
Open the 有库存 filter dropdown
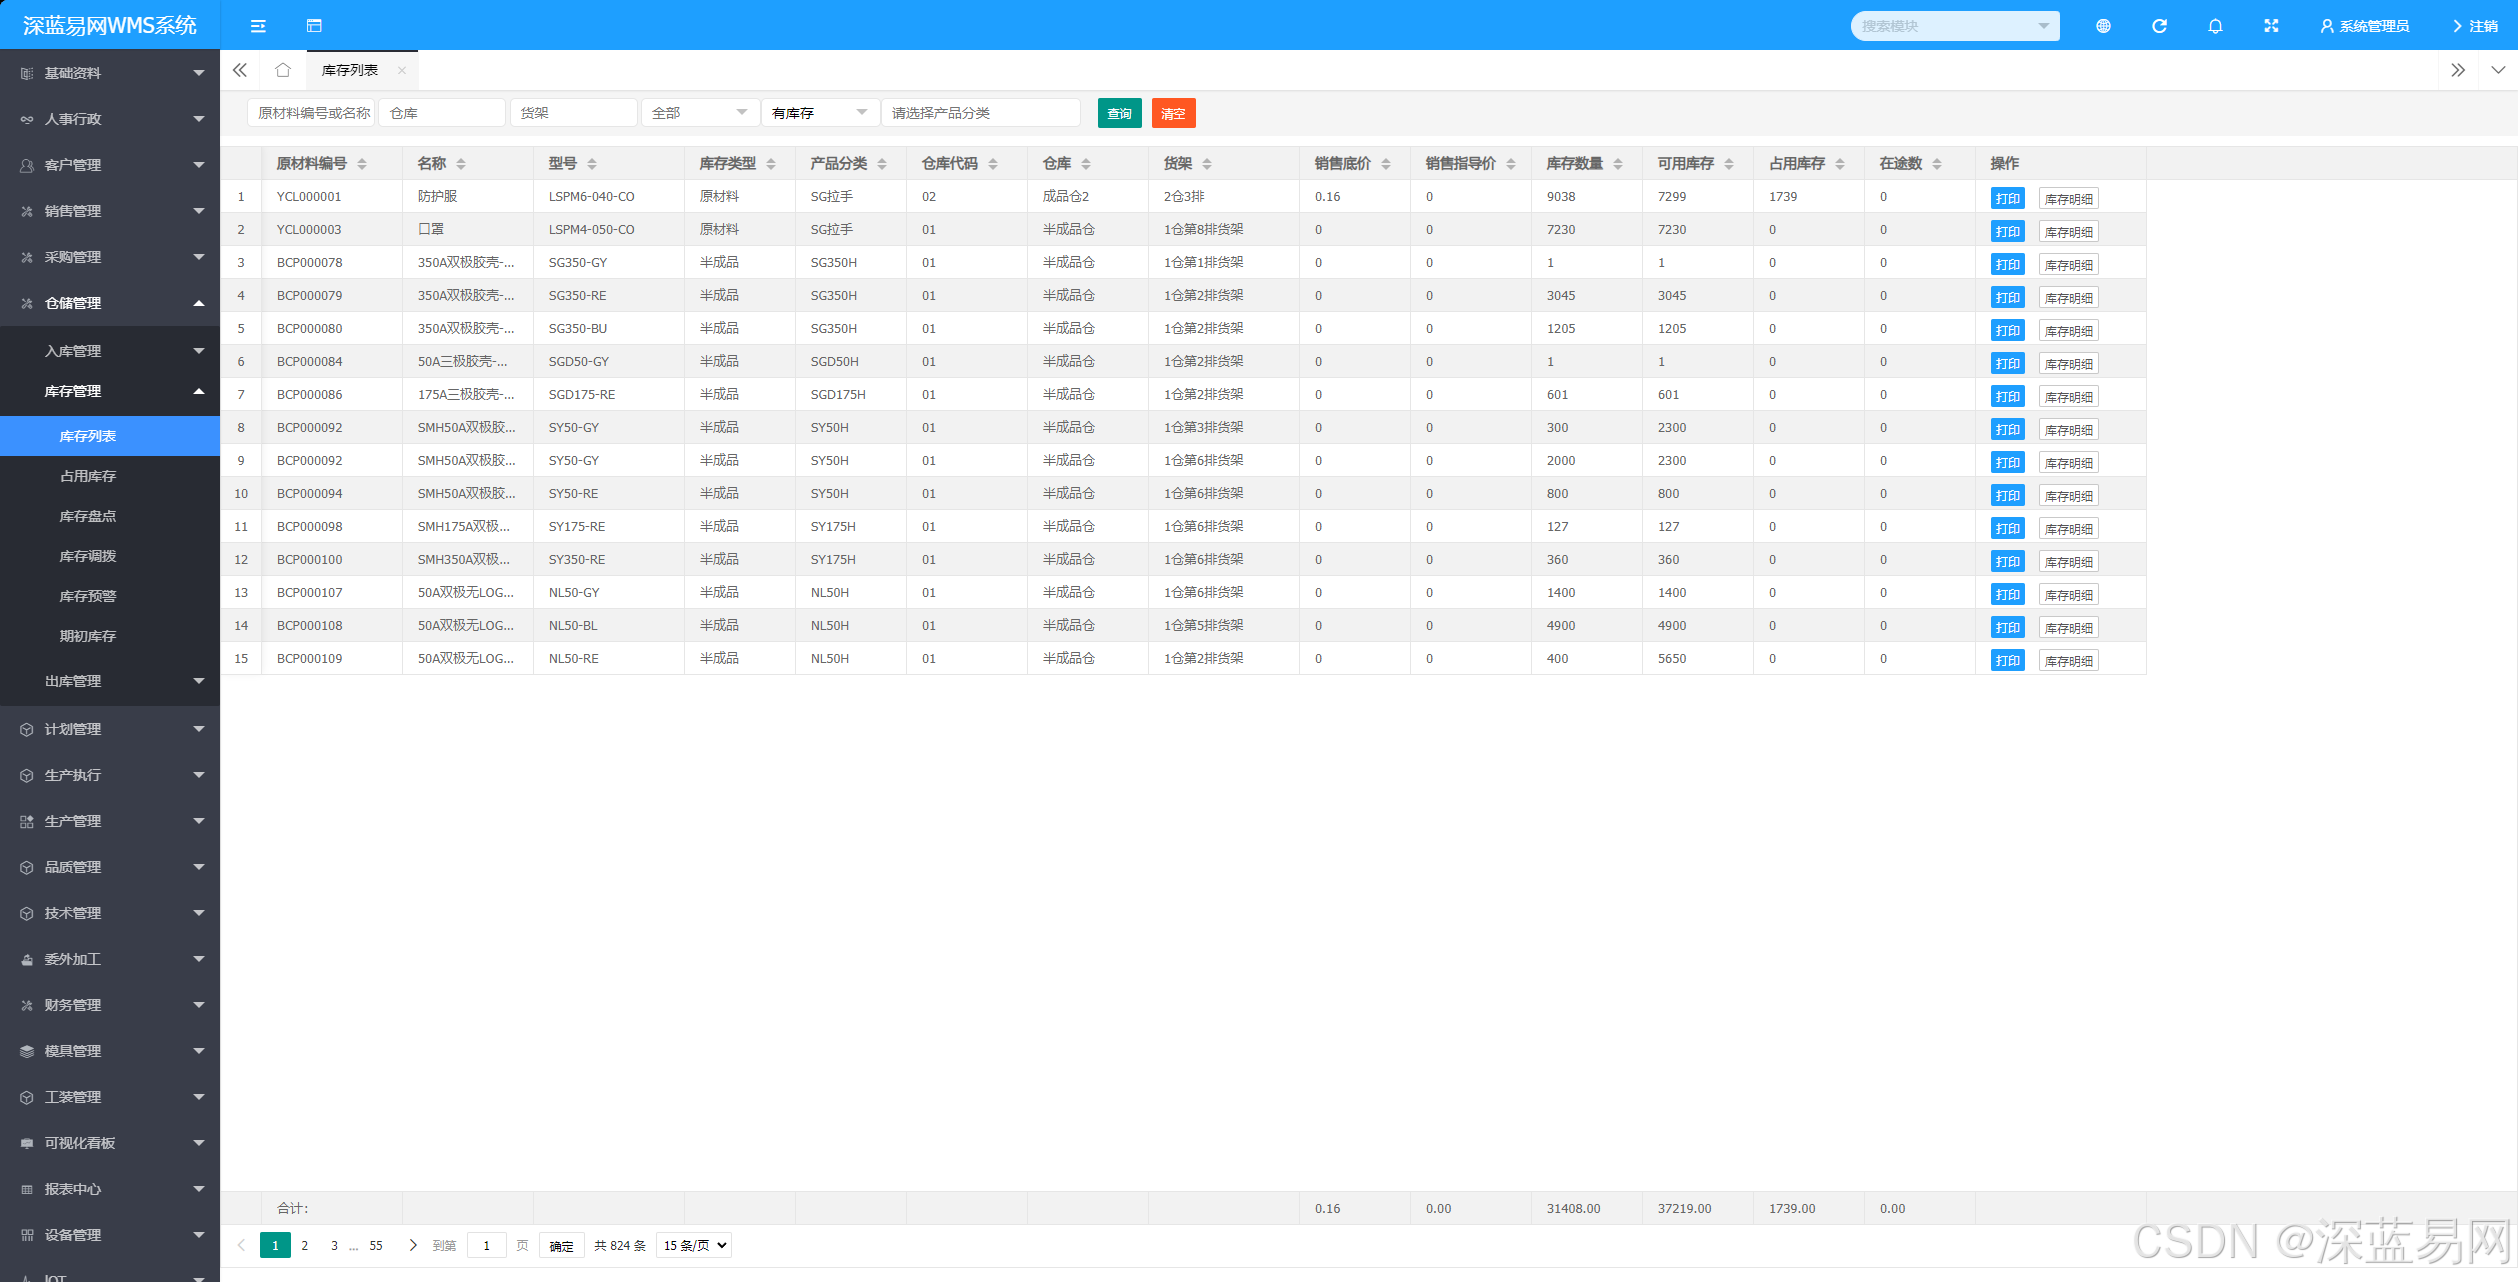coord(819,113)
